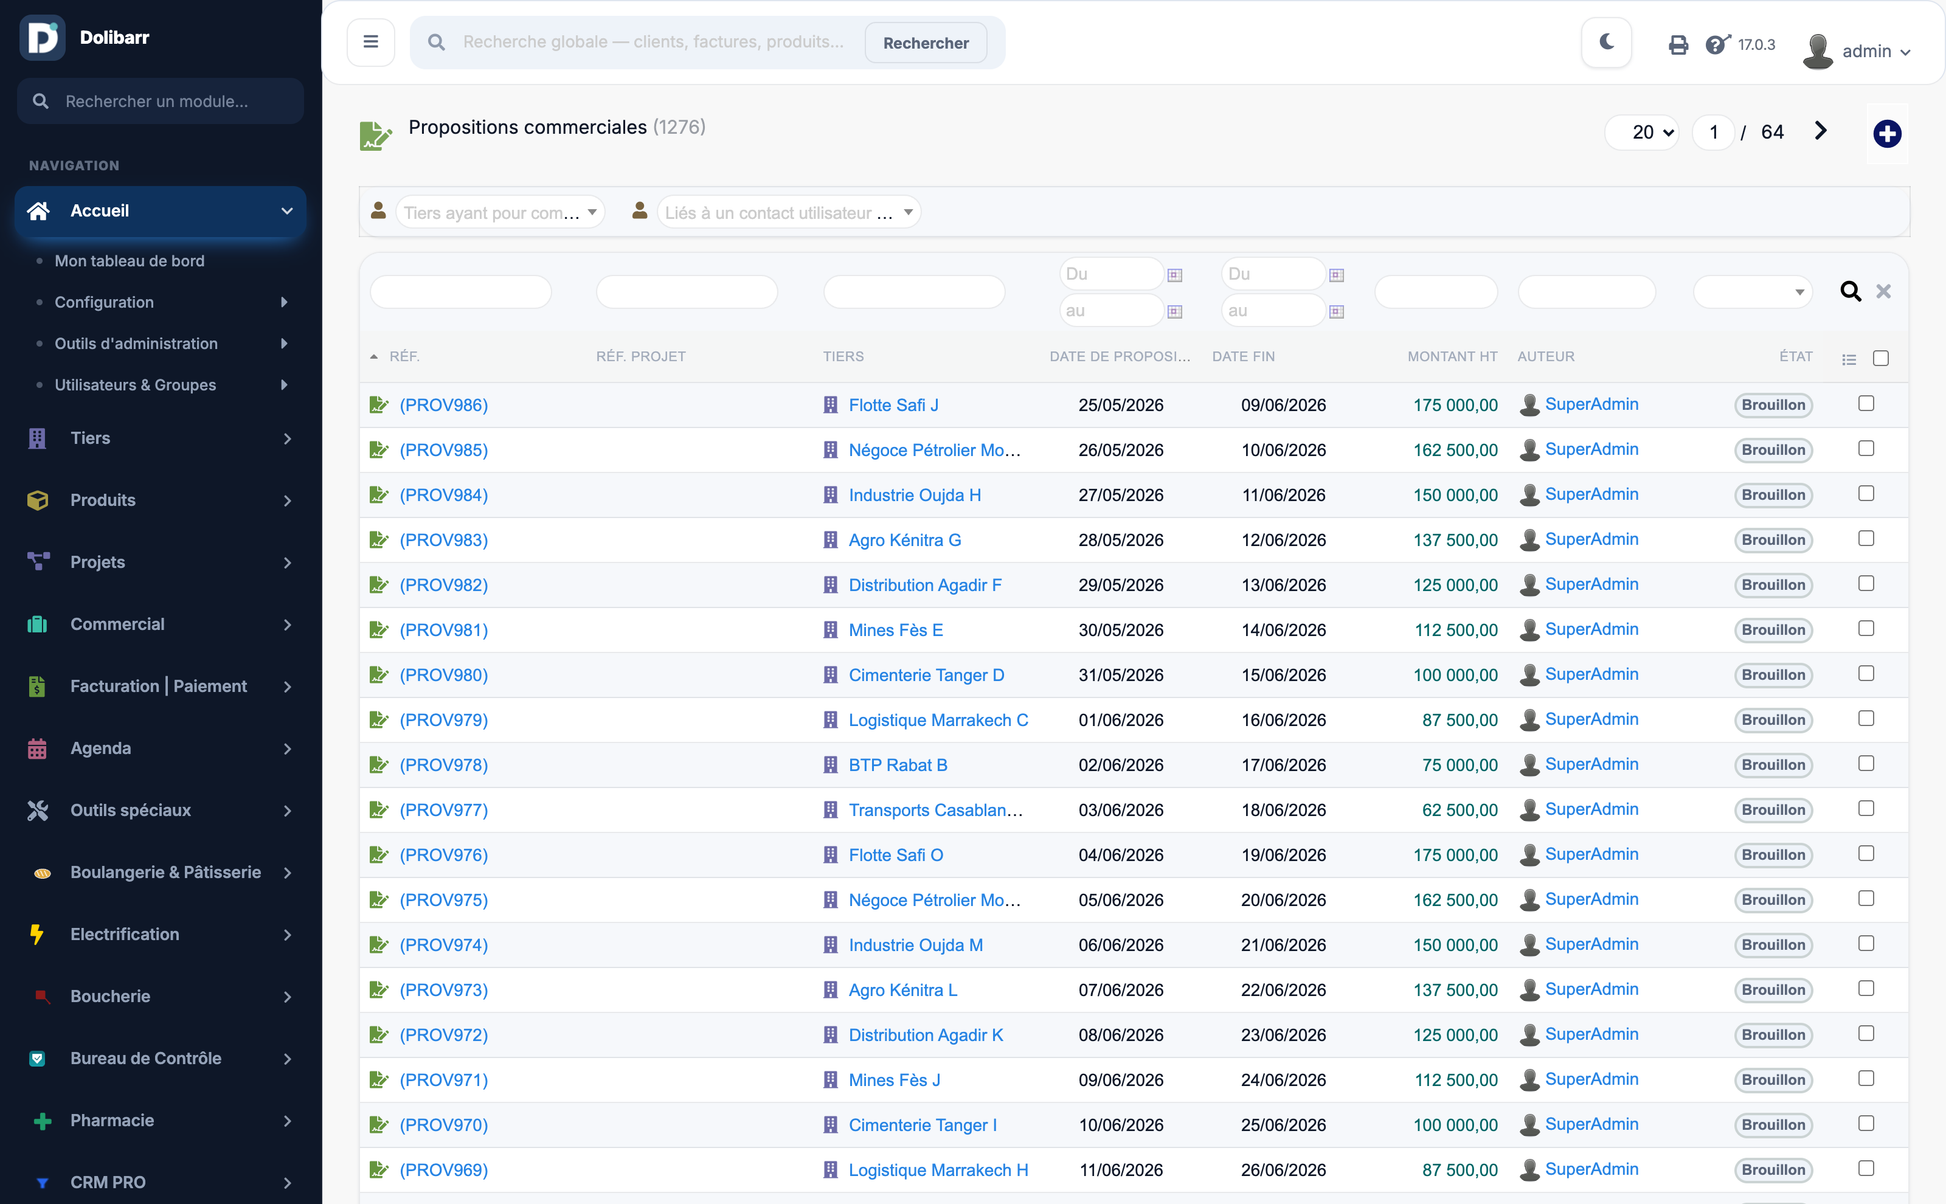1946x1204 pixels.
Task: Add new proposal with plus icon
Action: pyautogui.click(x=1887, y=133)
